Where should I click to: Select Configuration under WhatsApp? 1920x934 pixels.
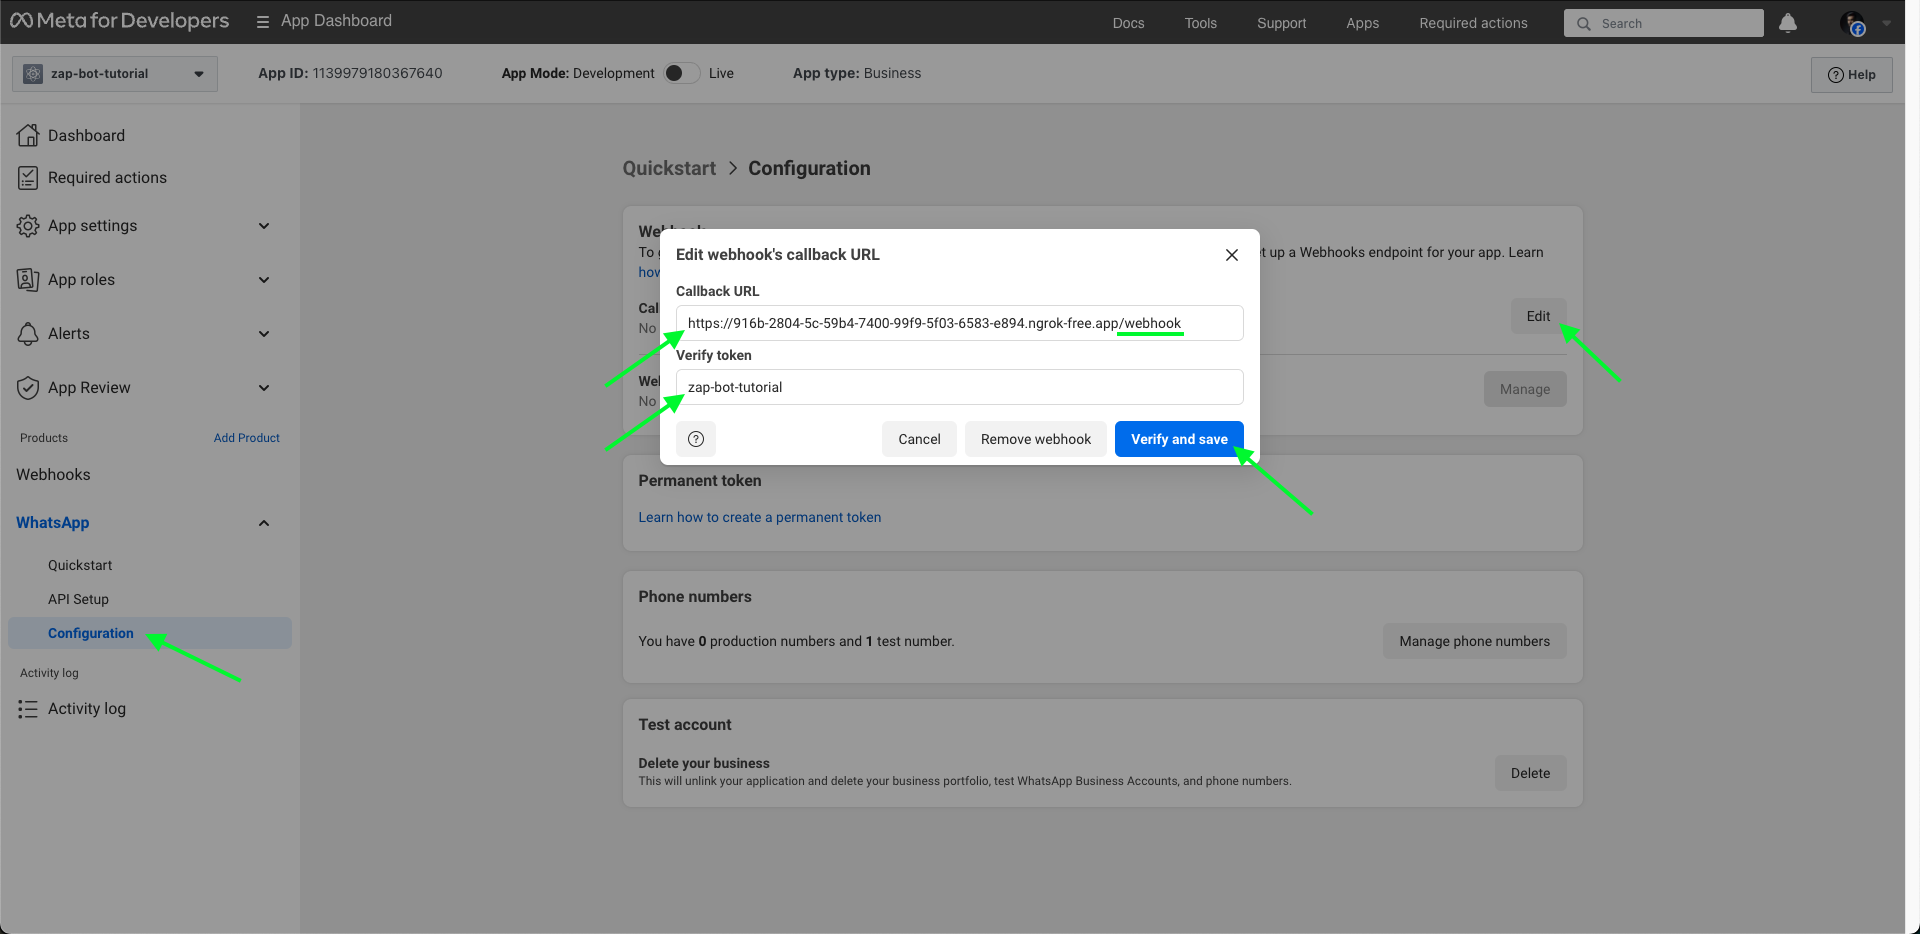tap(150, 633)
